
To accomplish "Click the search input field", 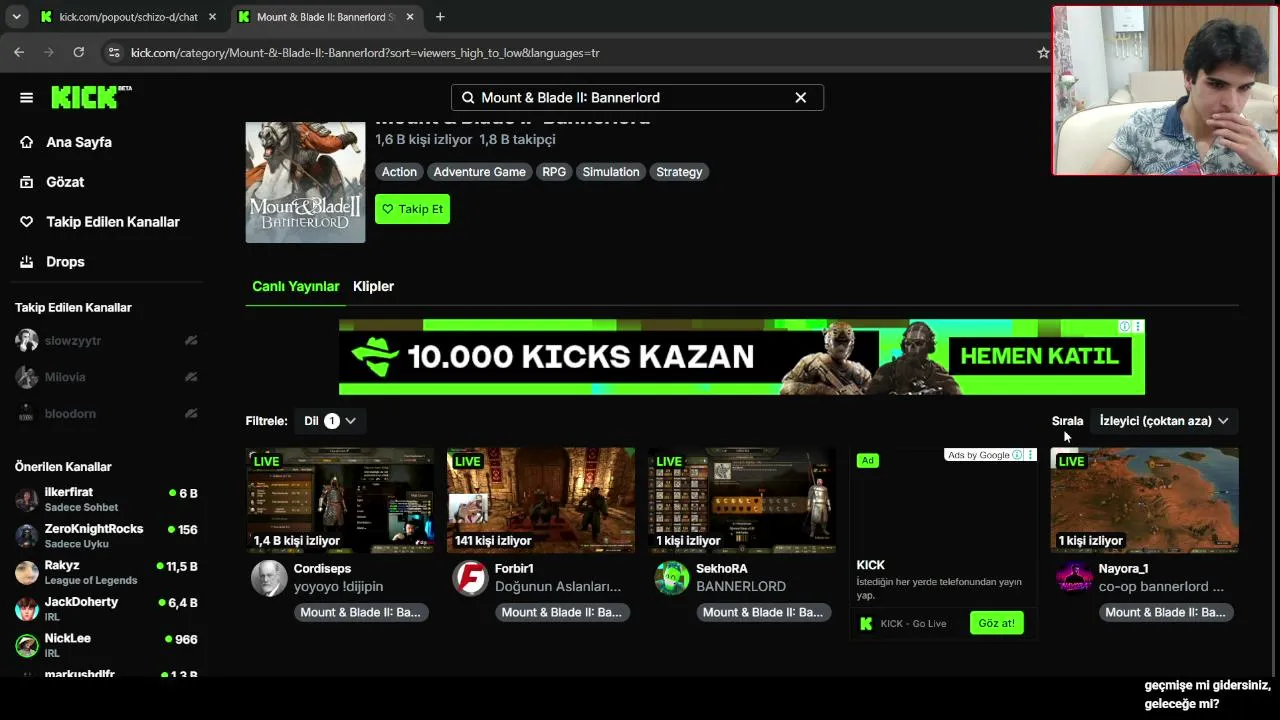I will pos(637,97).
